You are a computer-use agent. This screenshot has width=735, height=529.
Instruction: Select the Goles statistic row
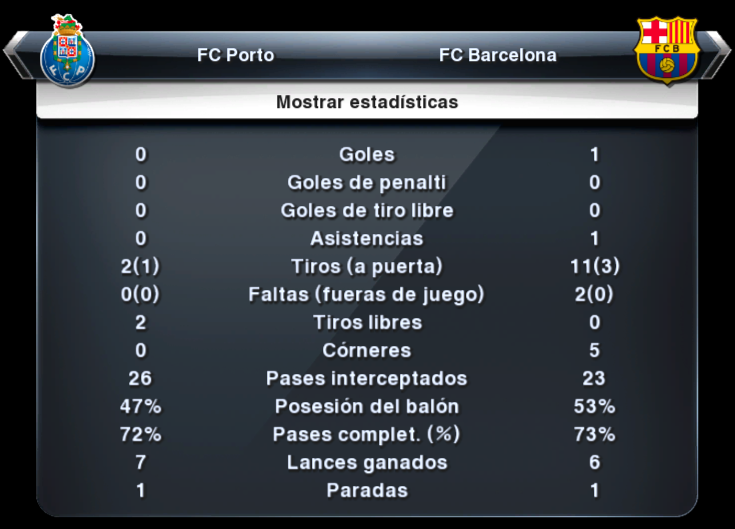(x=367, y=155)
